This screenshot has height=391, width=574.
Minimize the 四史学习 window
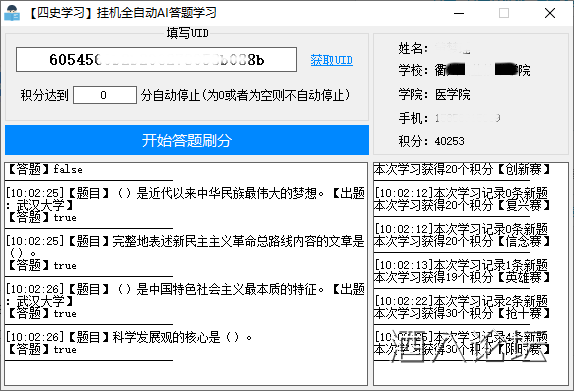coord(459,13)
